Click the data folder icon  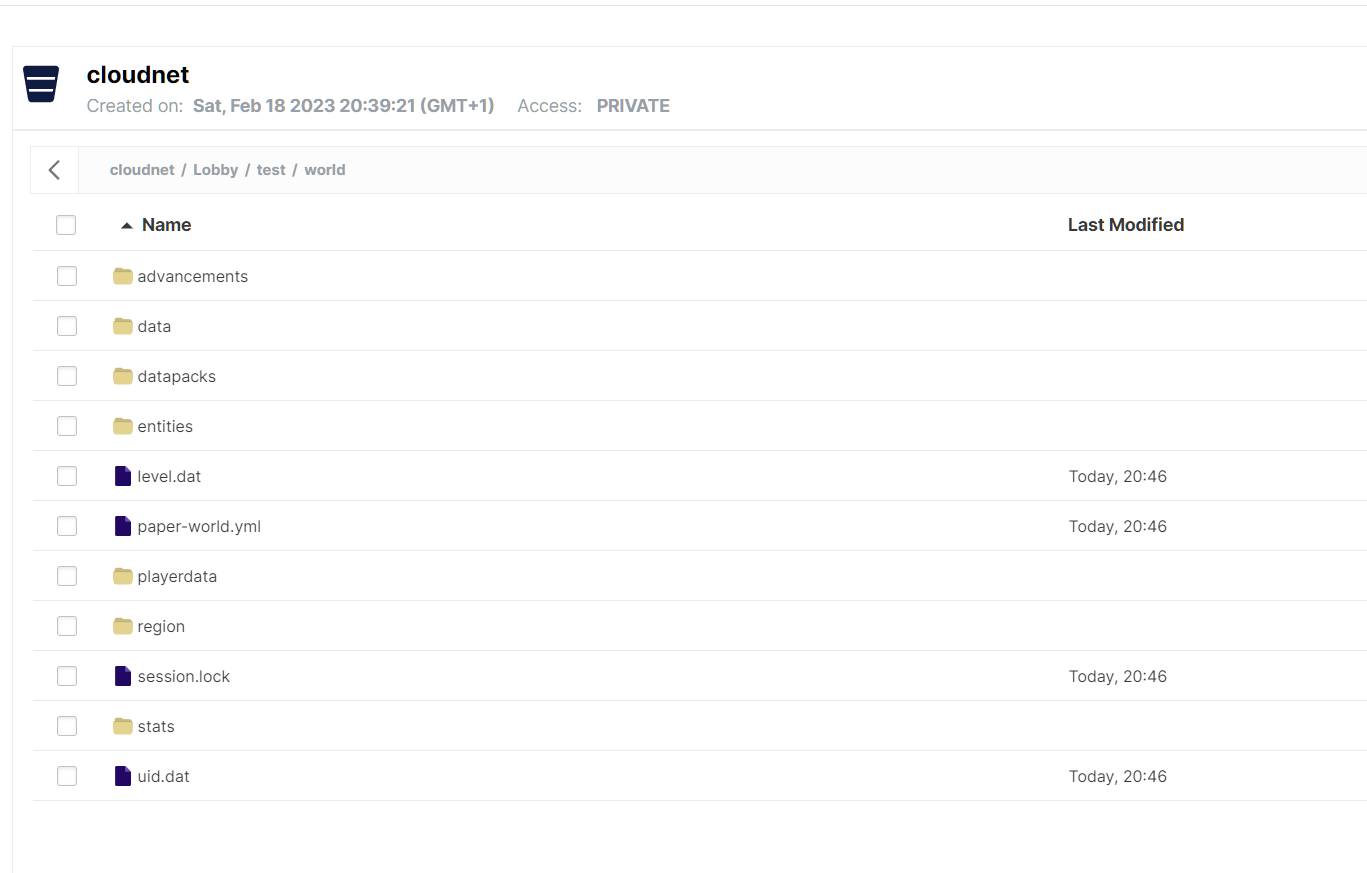(123, 326)
